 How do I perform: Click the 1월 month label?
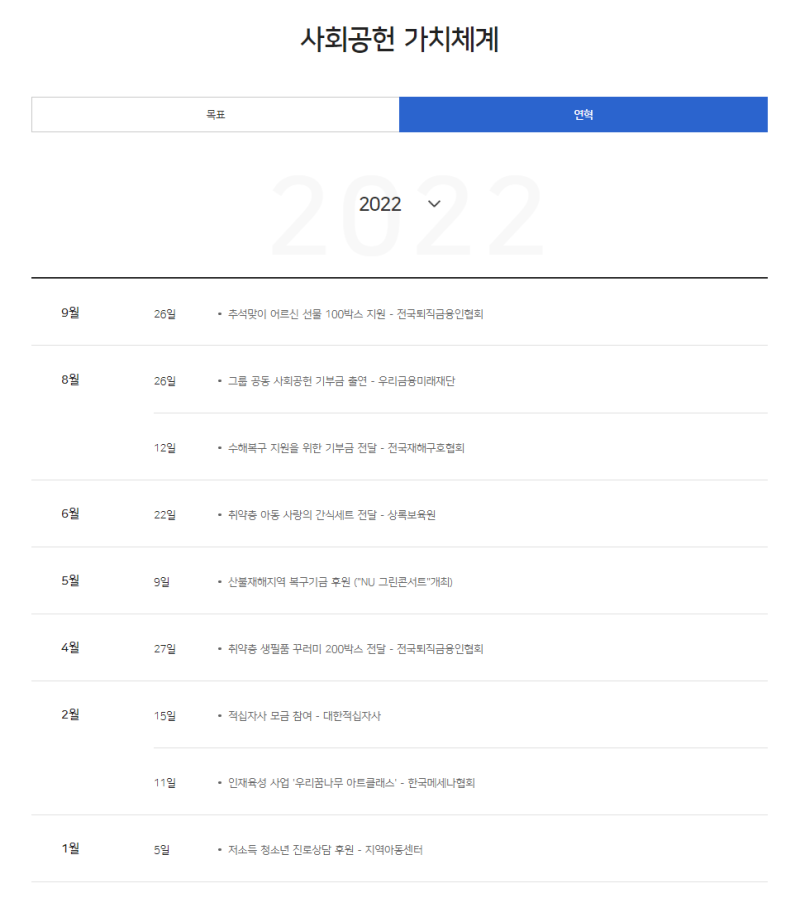(70, 849)
